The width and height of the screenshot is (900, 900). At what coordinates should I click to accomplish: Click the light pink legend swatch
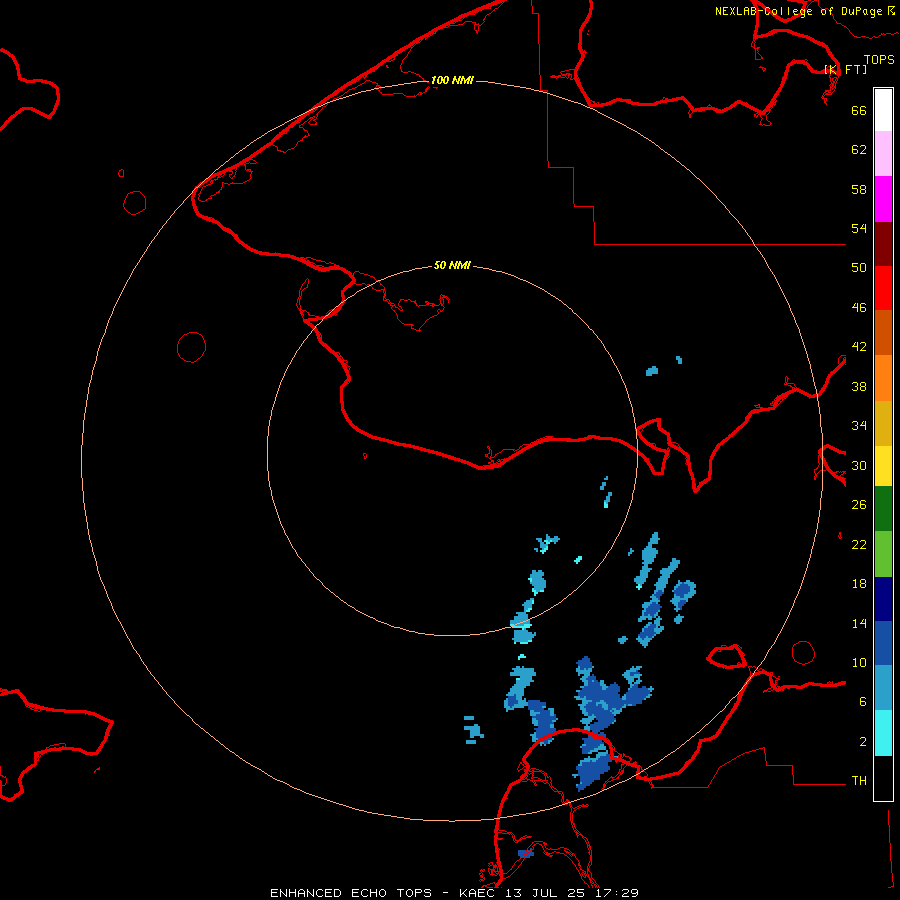coord(883,154)
